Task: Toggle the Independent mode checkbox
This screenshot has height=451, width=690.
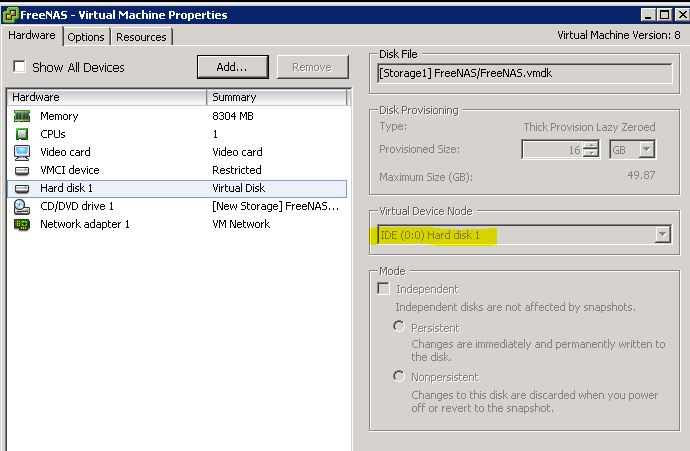Action: [x=383, y=289]
